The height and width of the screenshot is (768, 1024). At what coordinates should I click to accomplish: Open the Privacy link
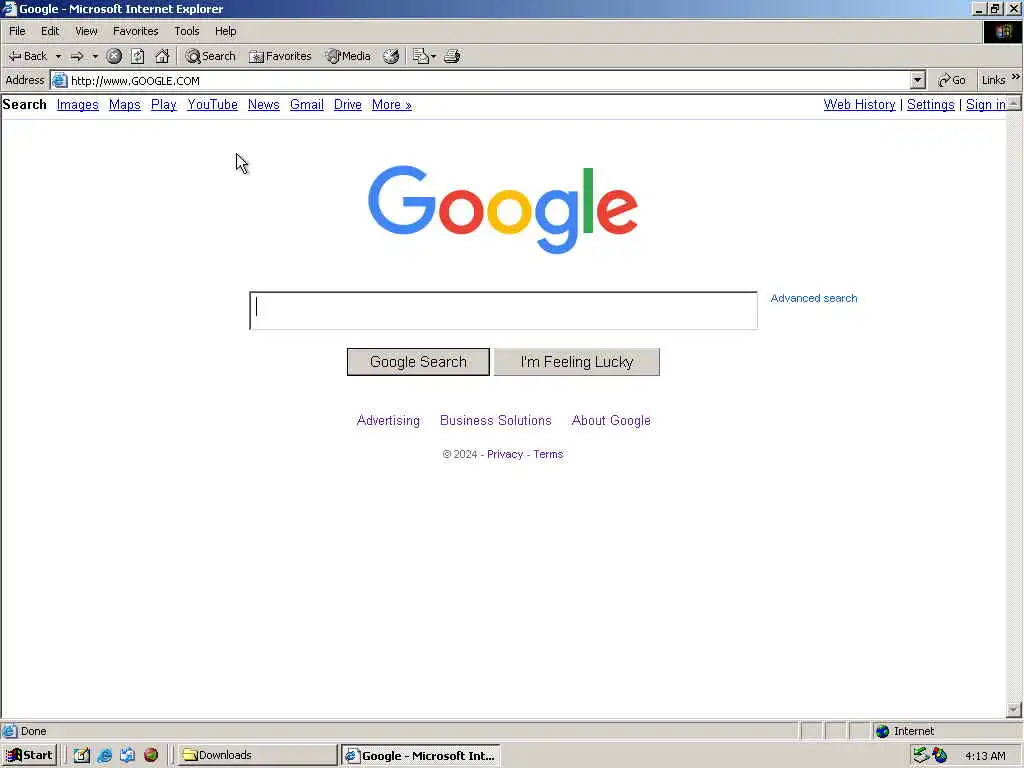coord(505,455)
